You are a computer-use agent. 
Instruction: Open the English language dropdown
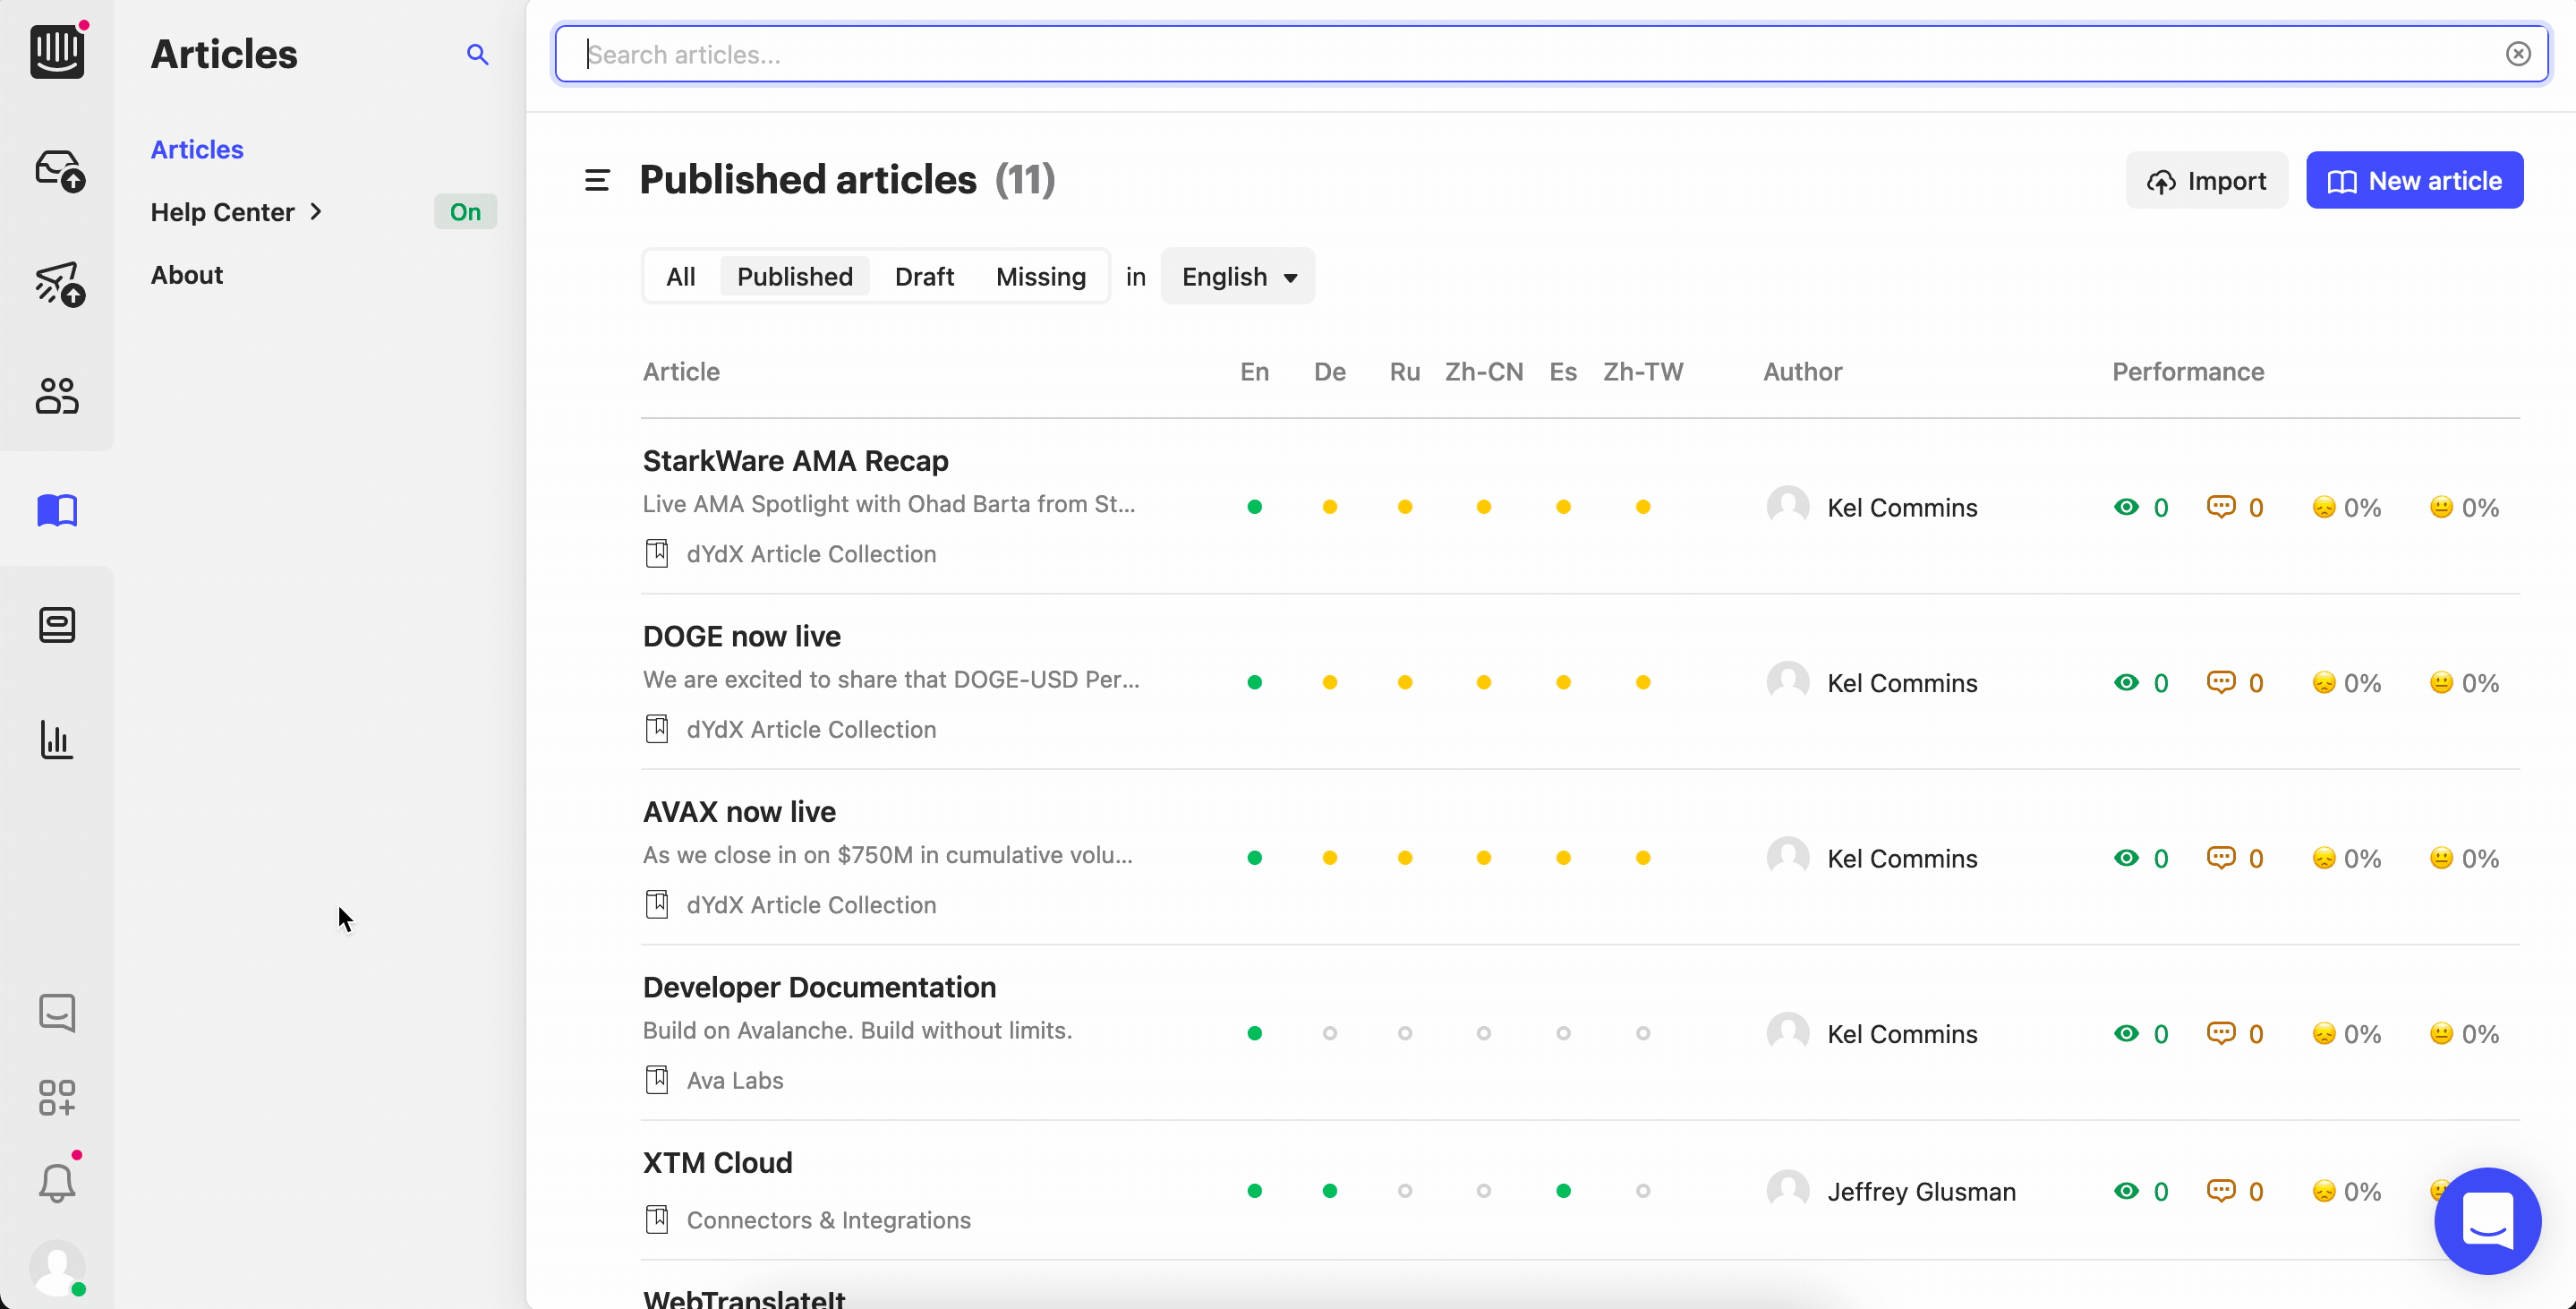tap(1238, 277)
